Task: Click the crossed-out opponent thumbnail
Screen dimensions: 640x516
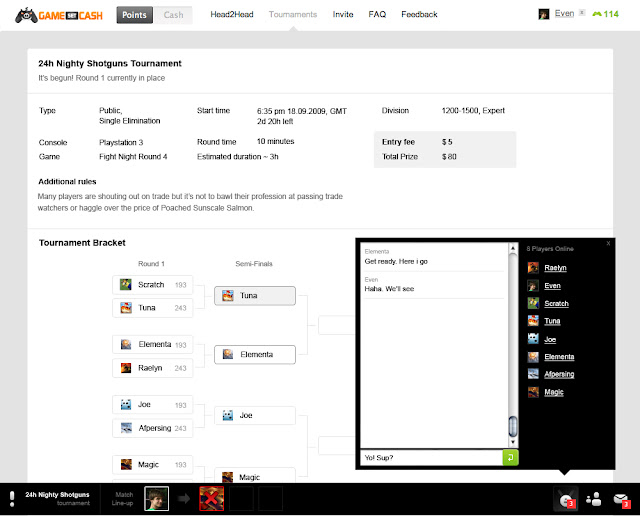Action: tap(211, 498)
